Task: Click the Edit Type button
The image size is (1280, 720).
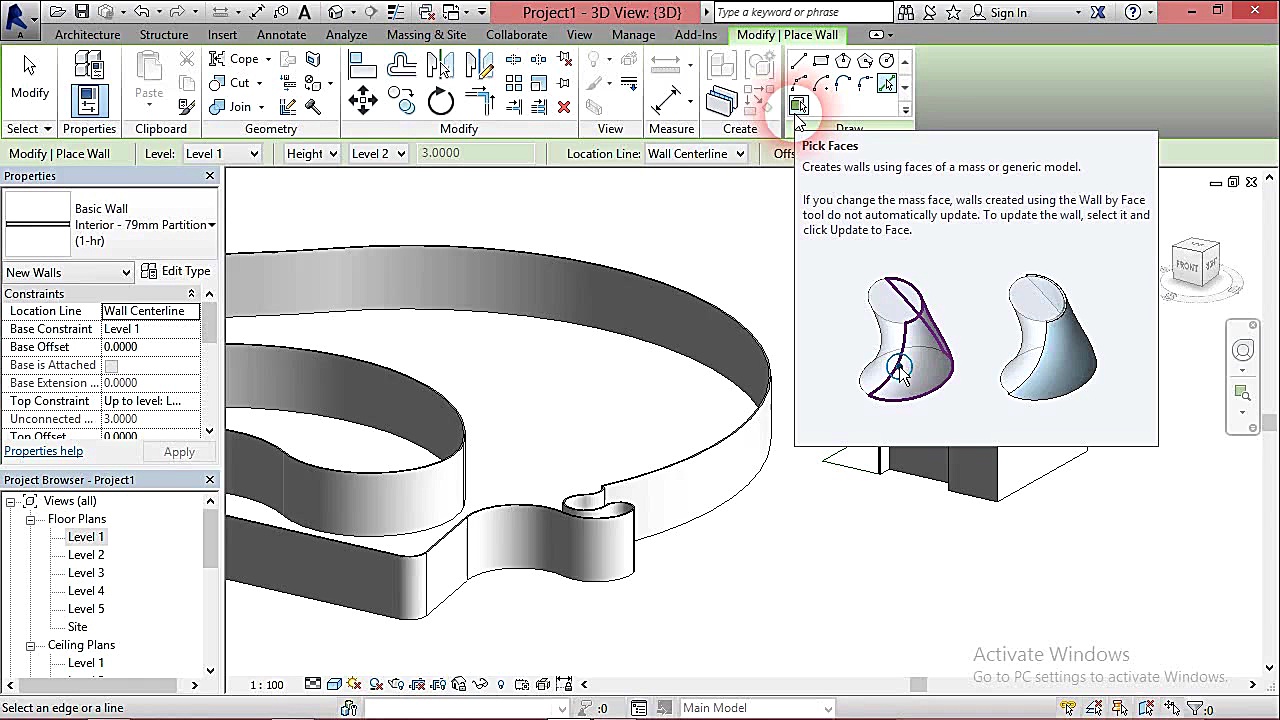Action: [176, 271]
